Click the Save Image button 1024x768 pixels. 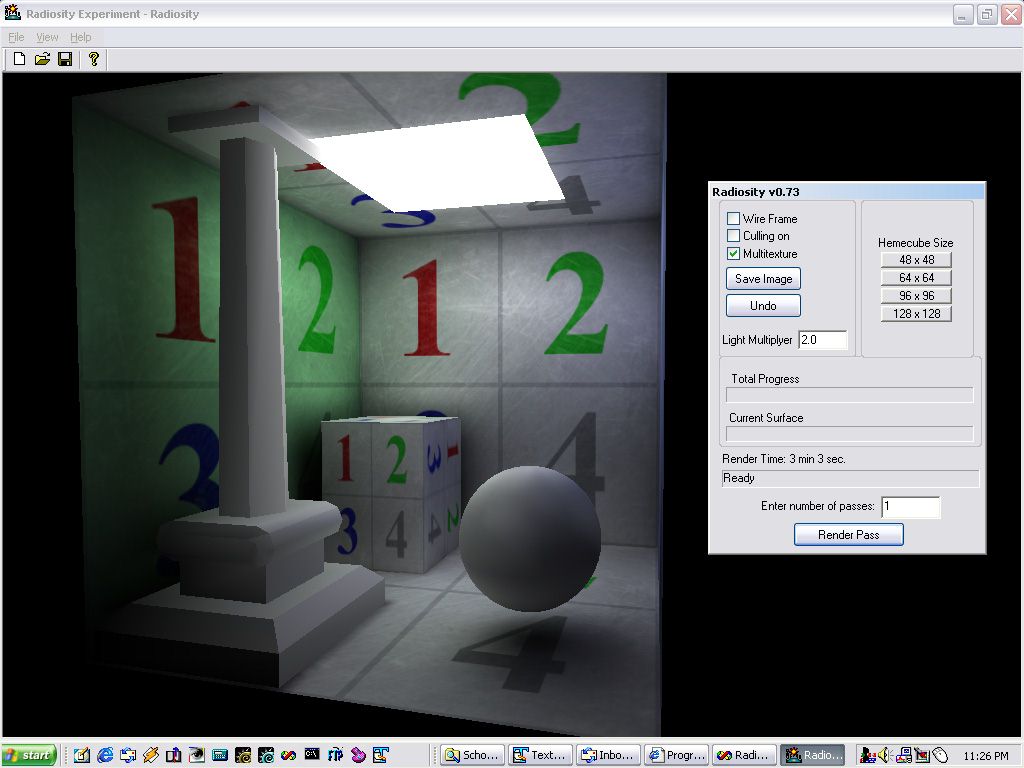point(763,279)
